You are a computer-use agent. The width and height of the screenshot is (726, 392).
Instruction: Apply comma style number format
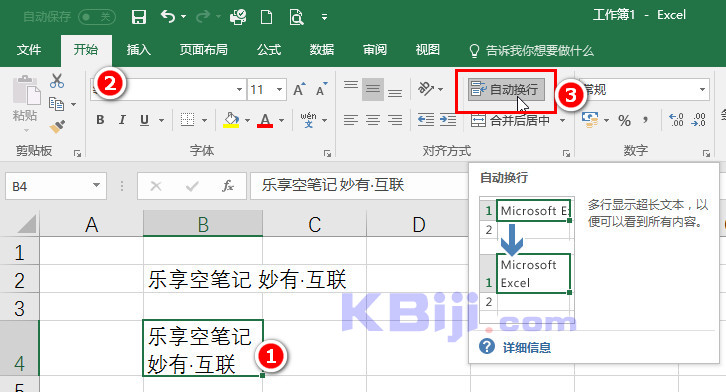[645, 120]
